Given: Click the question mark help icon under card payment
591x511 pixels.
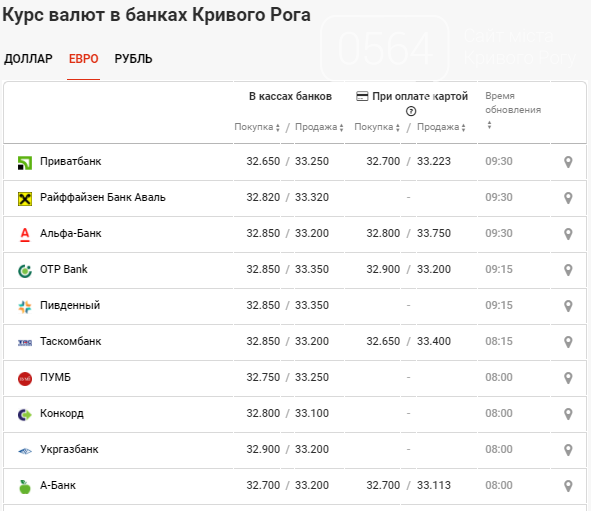Looking at the screenshot, I should tap(411, 112).
